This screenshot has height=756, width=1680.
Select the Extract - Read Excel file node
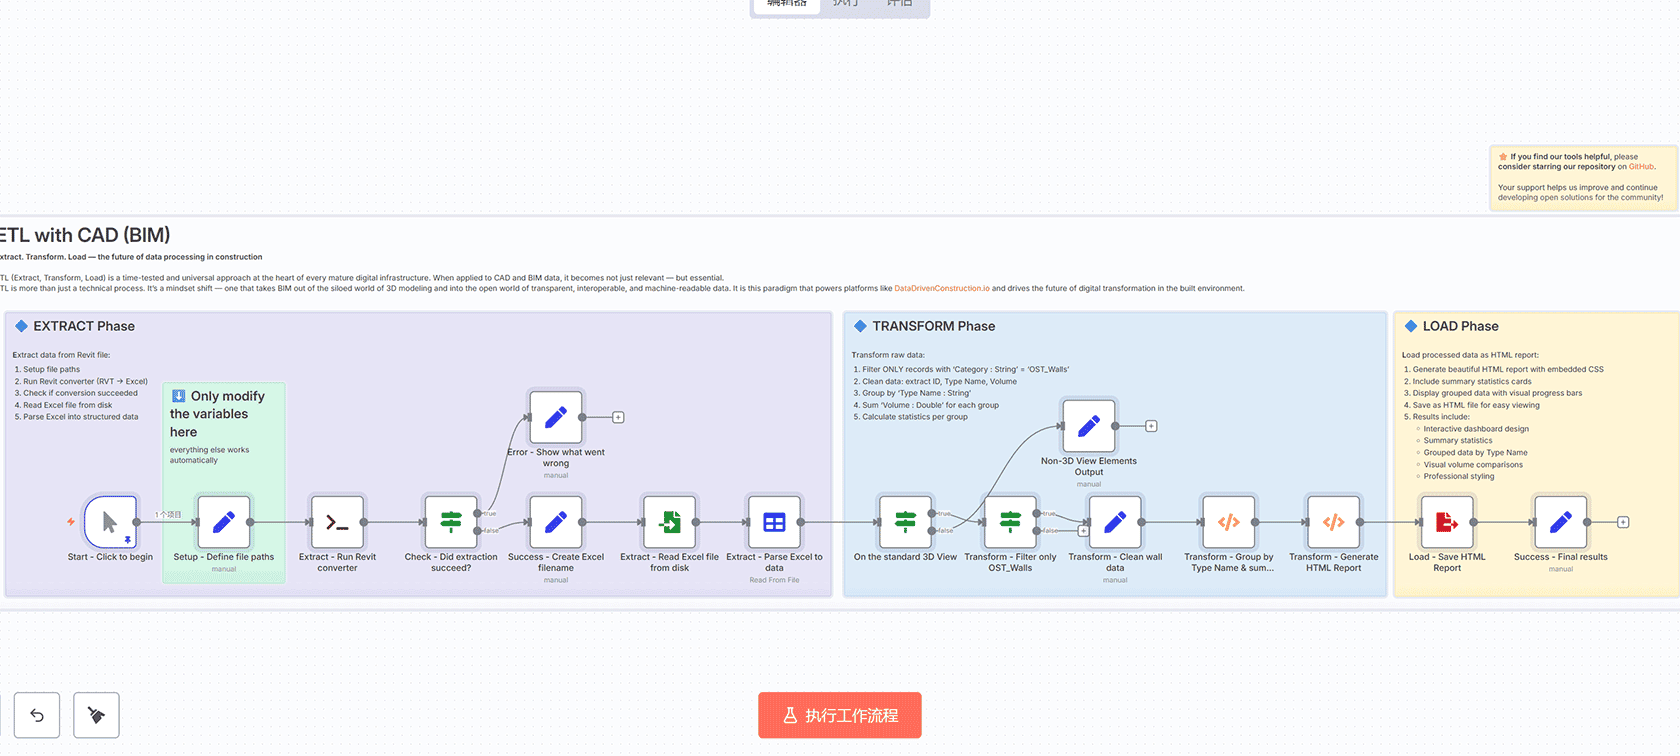pyautogui.click(x=669, y=522)
